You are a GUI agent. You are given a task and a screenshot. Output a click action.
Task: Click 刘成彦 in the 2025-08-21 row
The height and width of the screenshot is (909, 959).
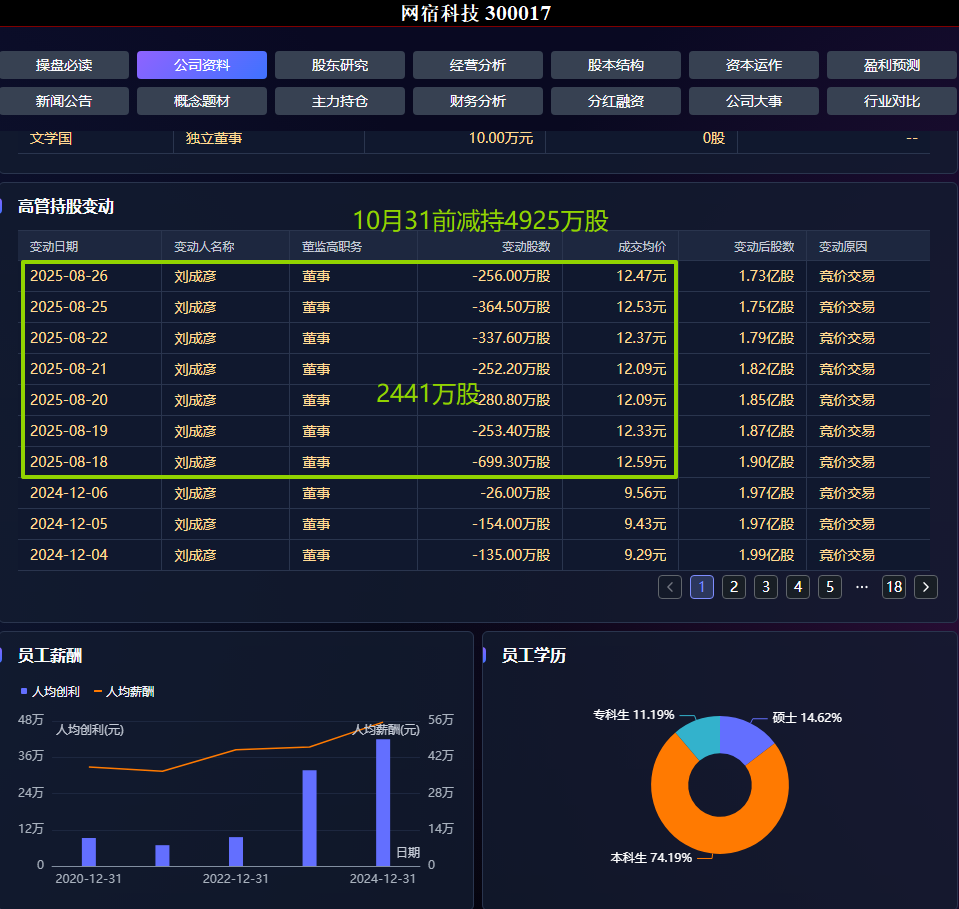pyautogui.click(x=195, y=369)
